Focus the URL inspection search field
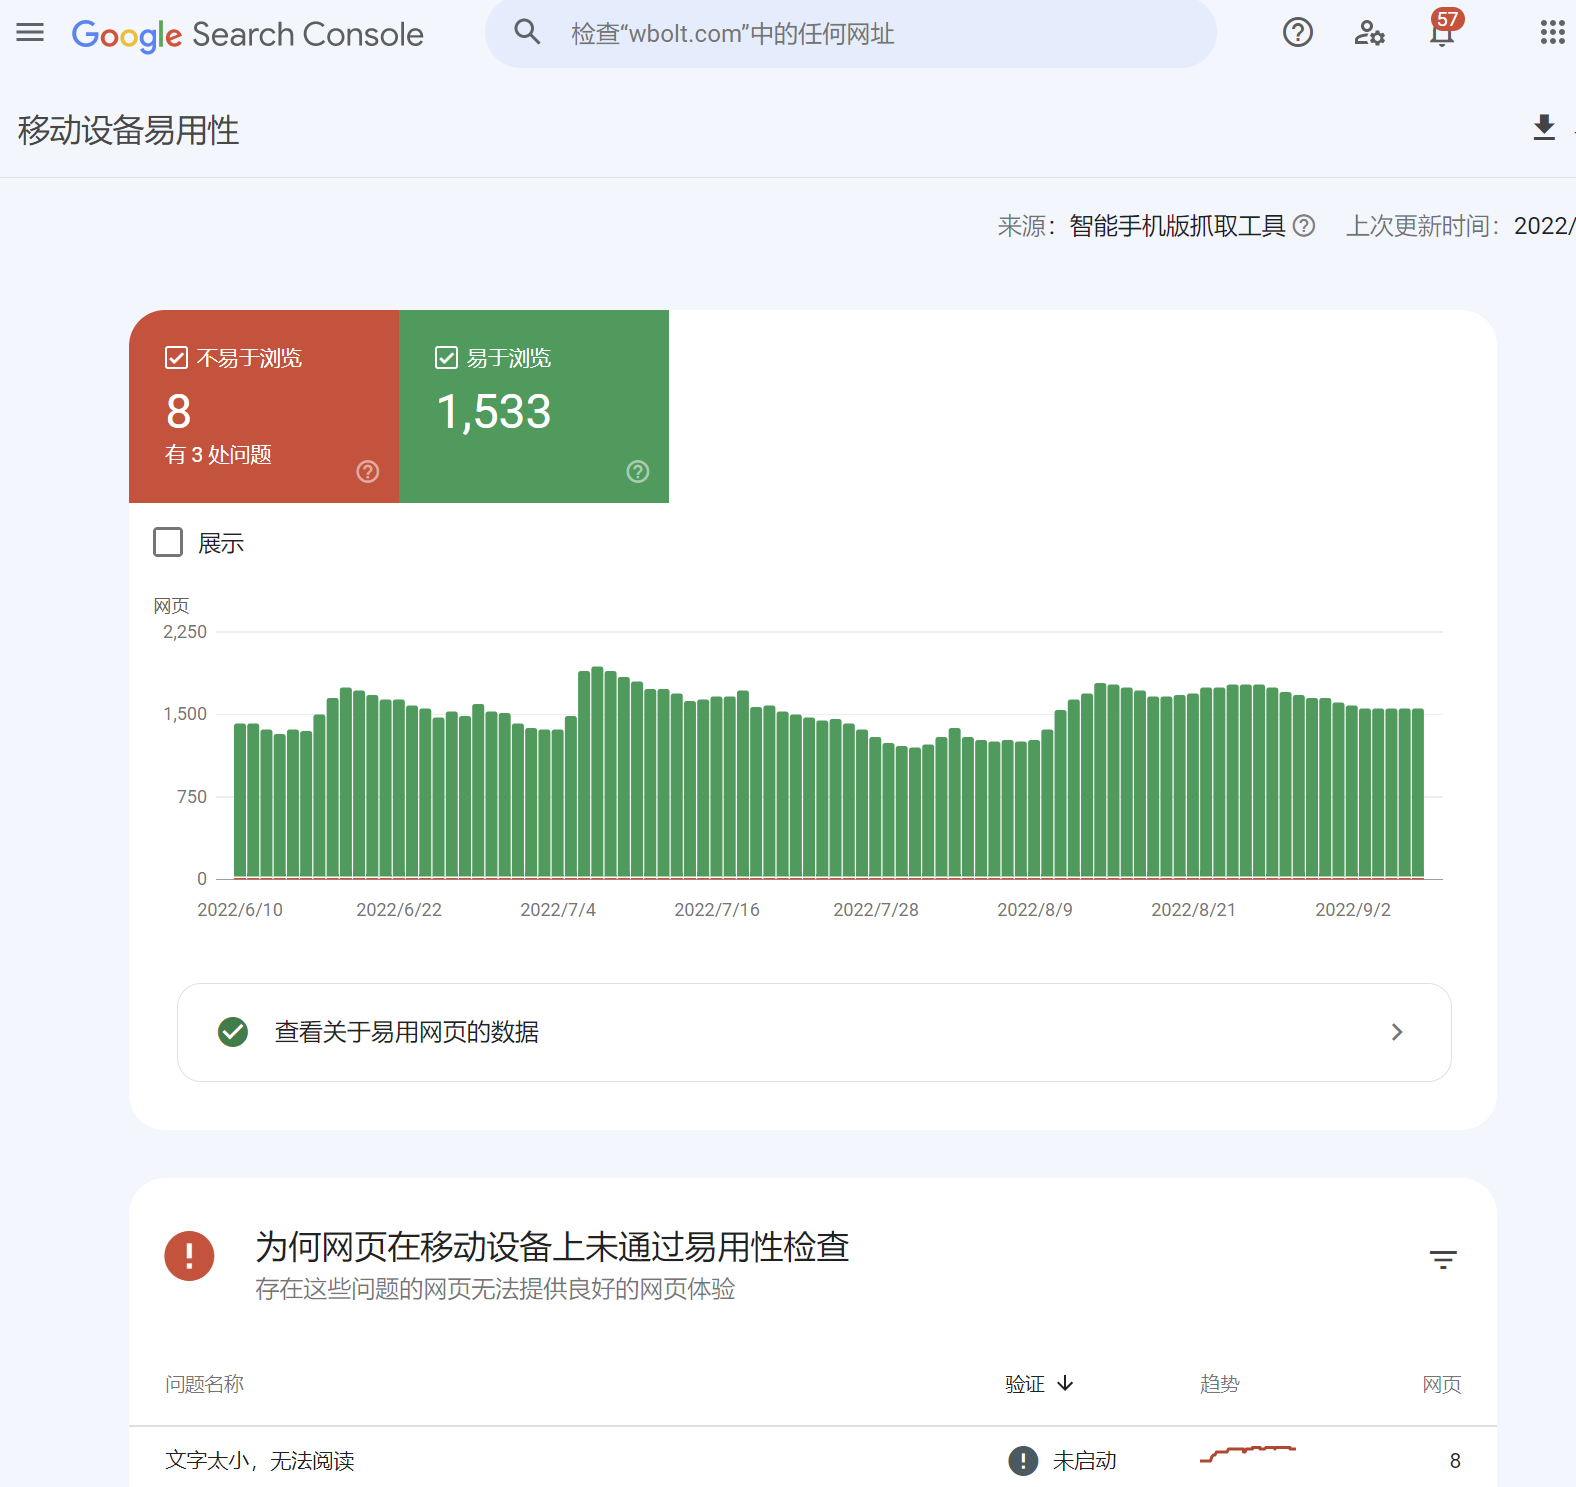The width and height of the screenshot is (1576, 1487). [x=850, y=34]
